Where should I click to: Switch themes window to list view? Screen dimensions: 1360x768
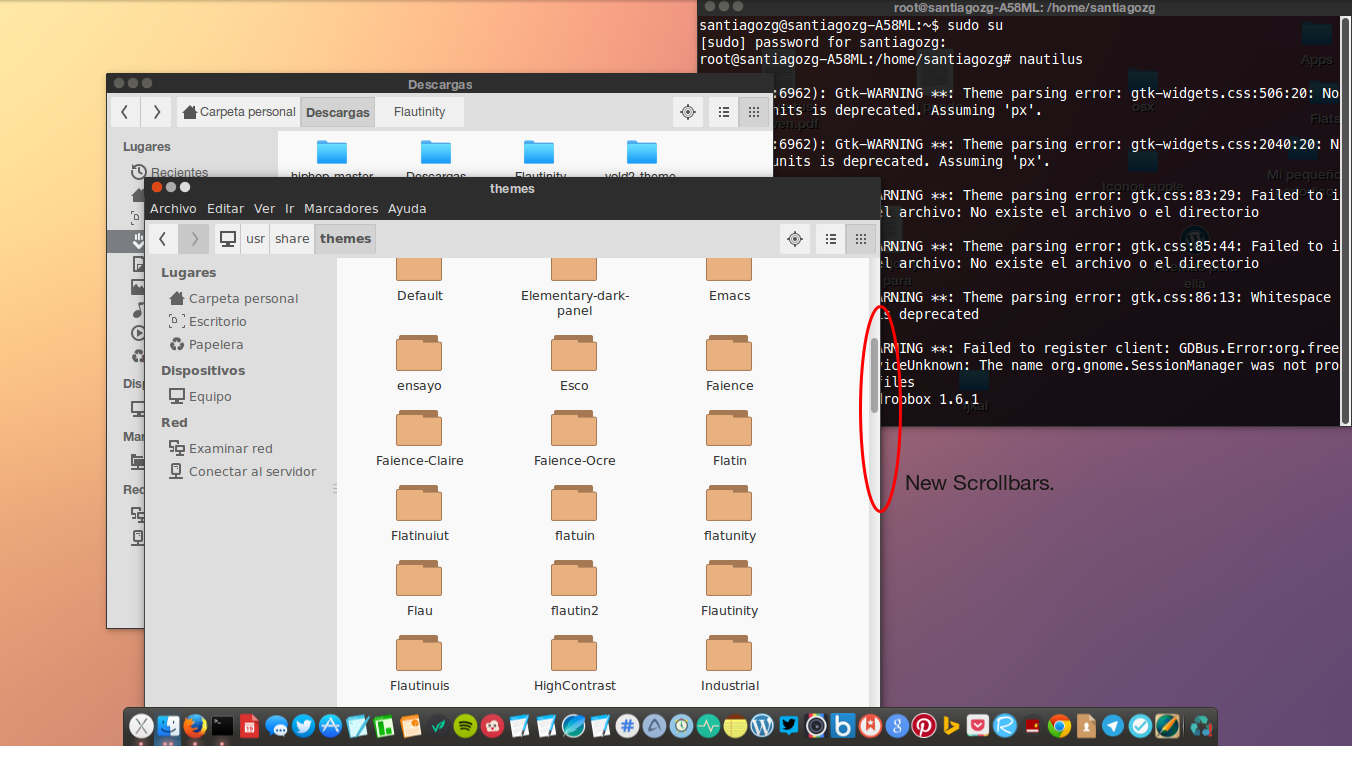(x=830, y=239)
